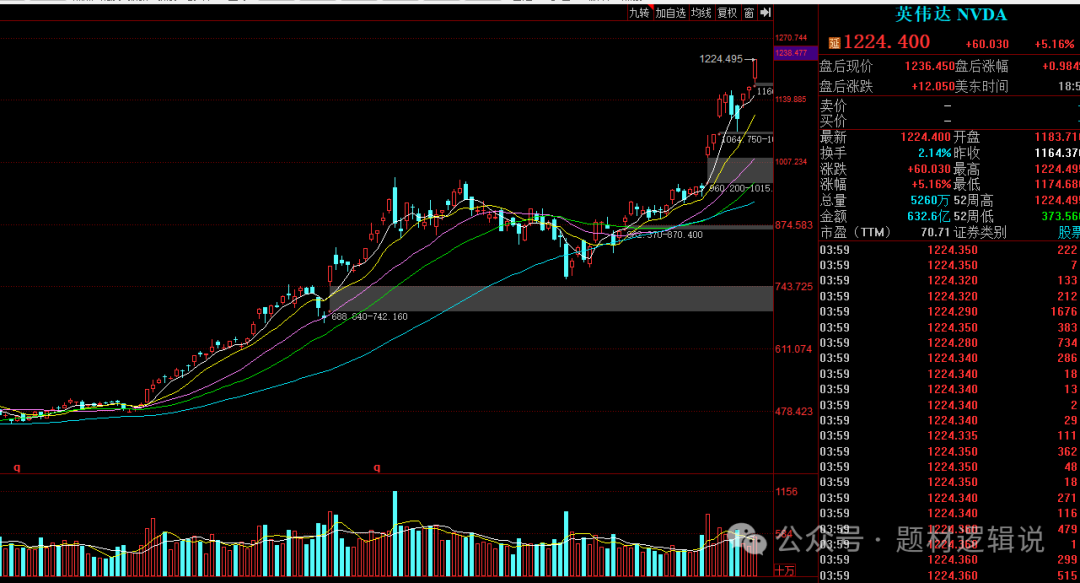Click the arrow-to-bar collapse panel icon

(765, 13)
